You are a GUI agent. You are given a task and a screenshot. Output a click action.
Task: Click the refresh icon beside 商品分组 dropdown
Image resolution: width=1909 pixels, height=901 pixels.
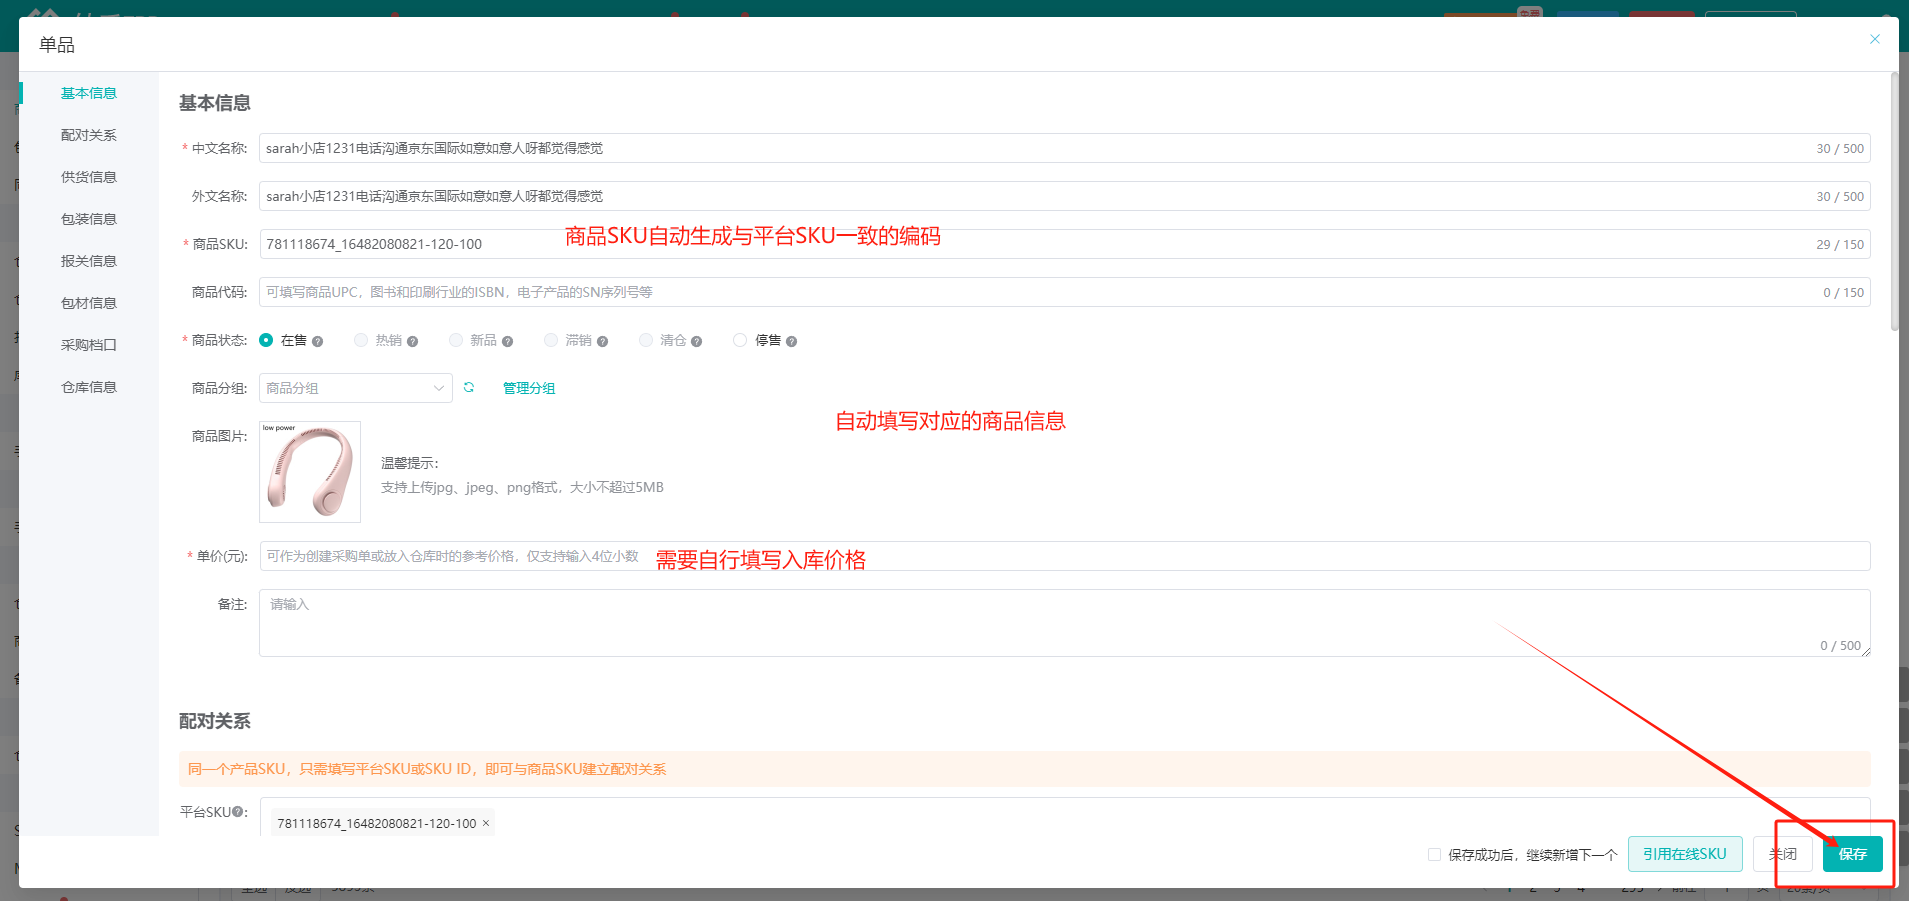tap(469, 387)
